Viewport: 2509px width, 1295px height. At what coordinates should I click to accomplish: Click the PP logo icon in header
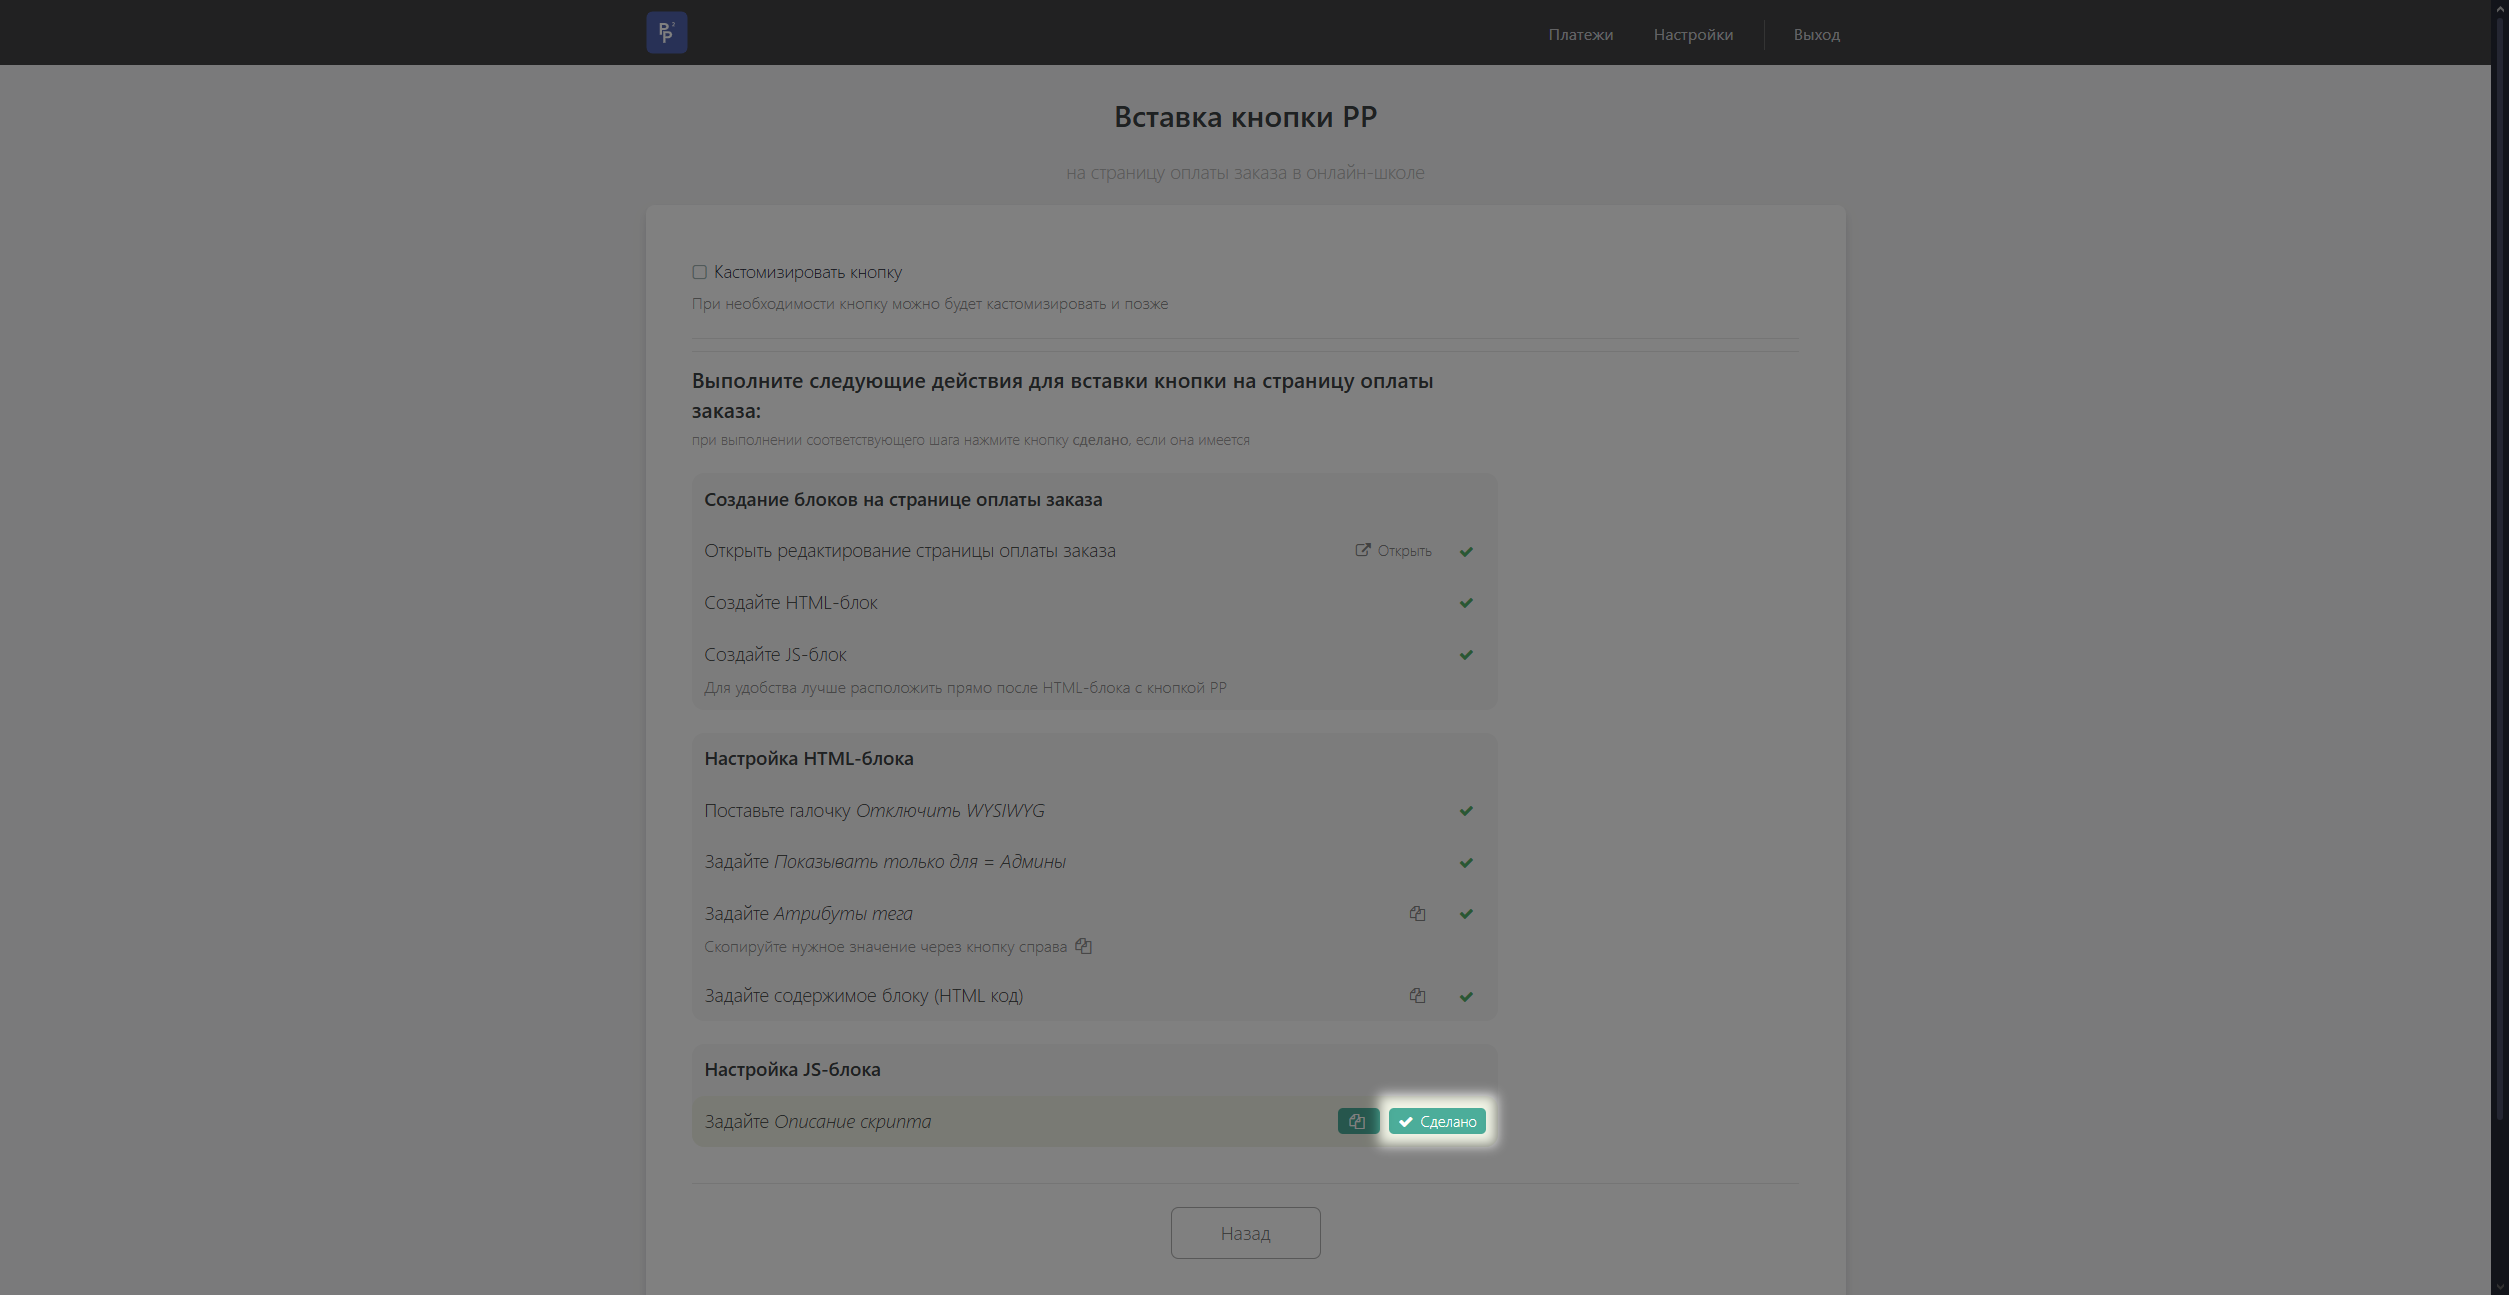[666, 33]
